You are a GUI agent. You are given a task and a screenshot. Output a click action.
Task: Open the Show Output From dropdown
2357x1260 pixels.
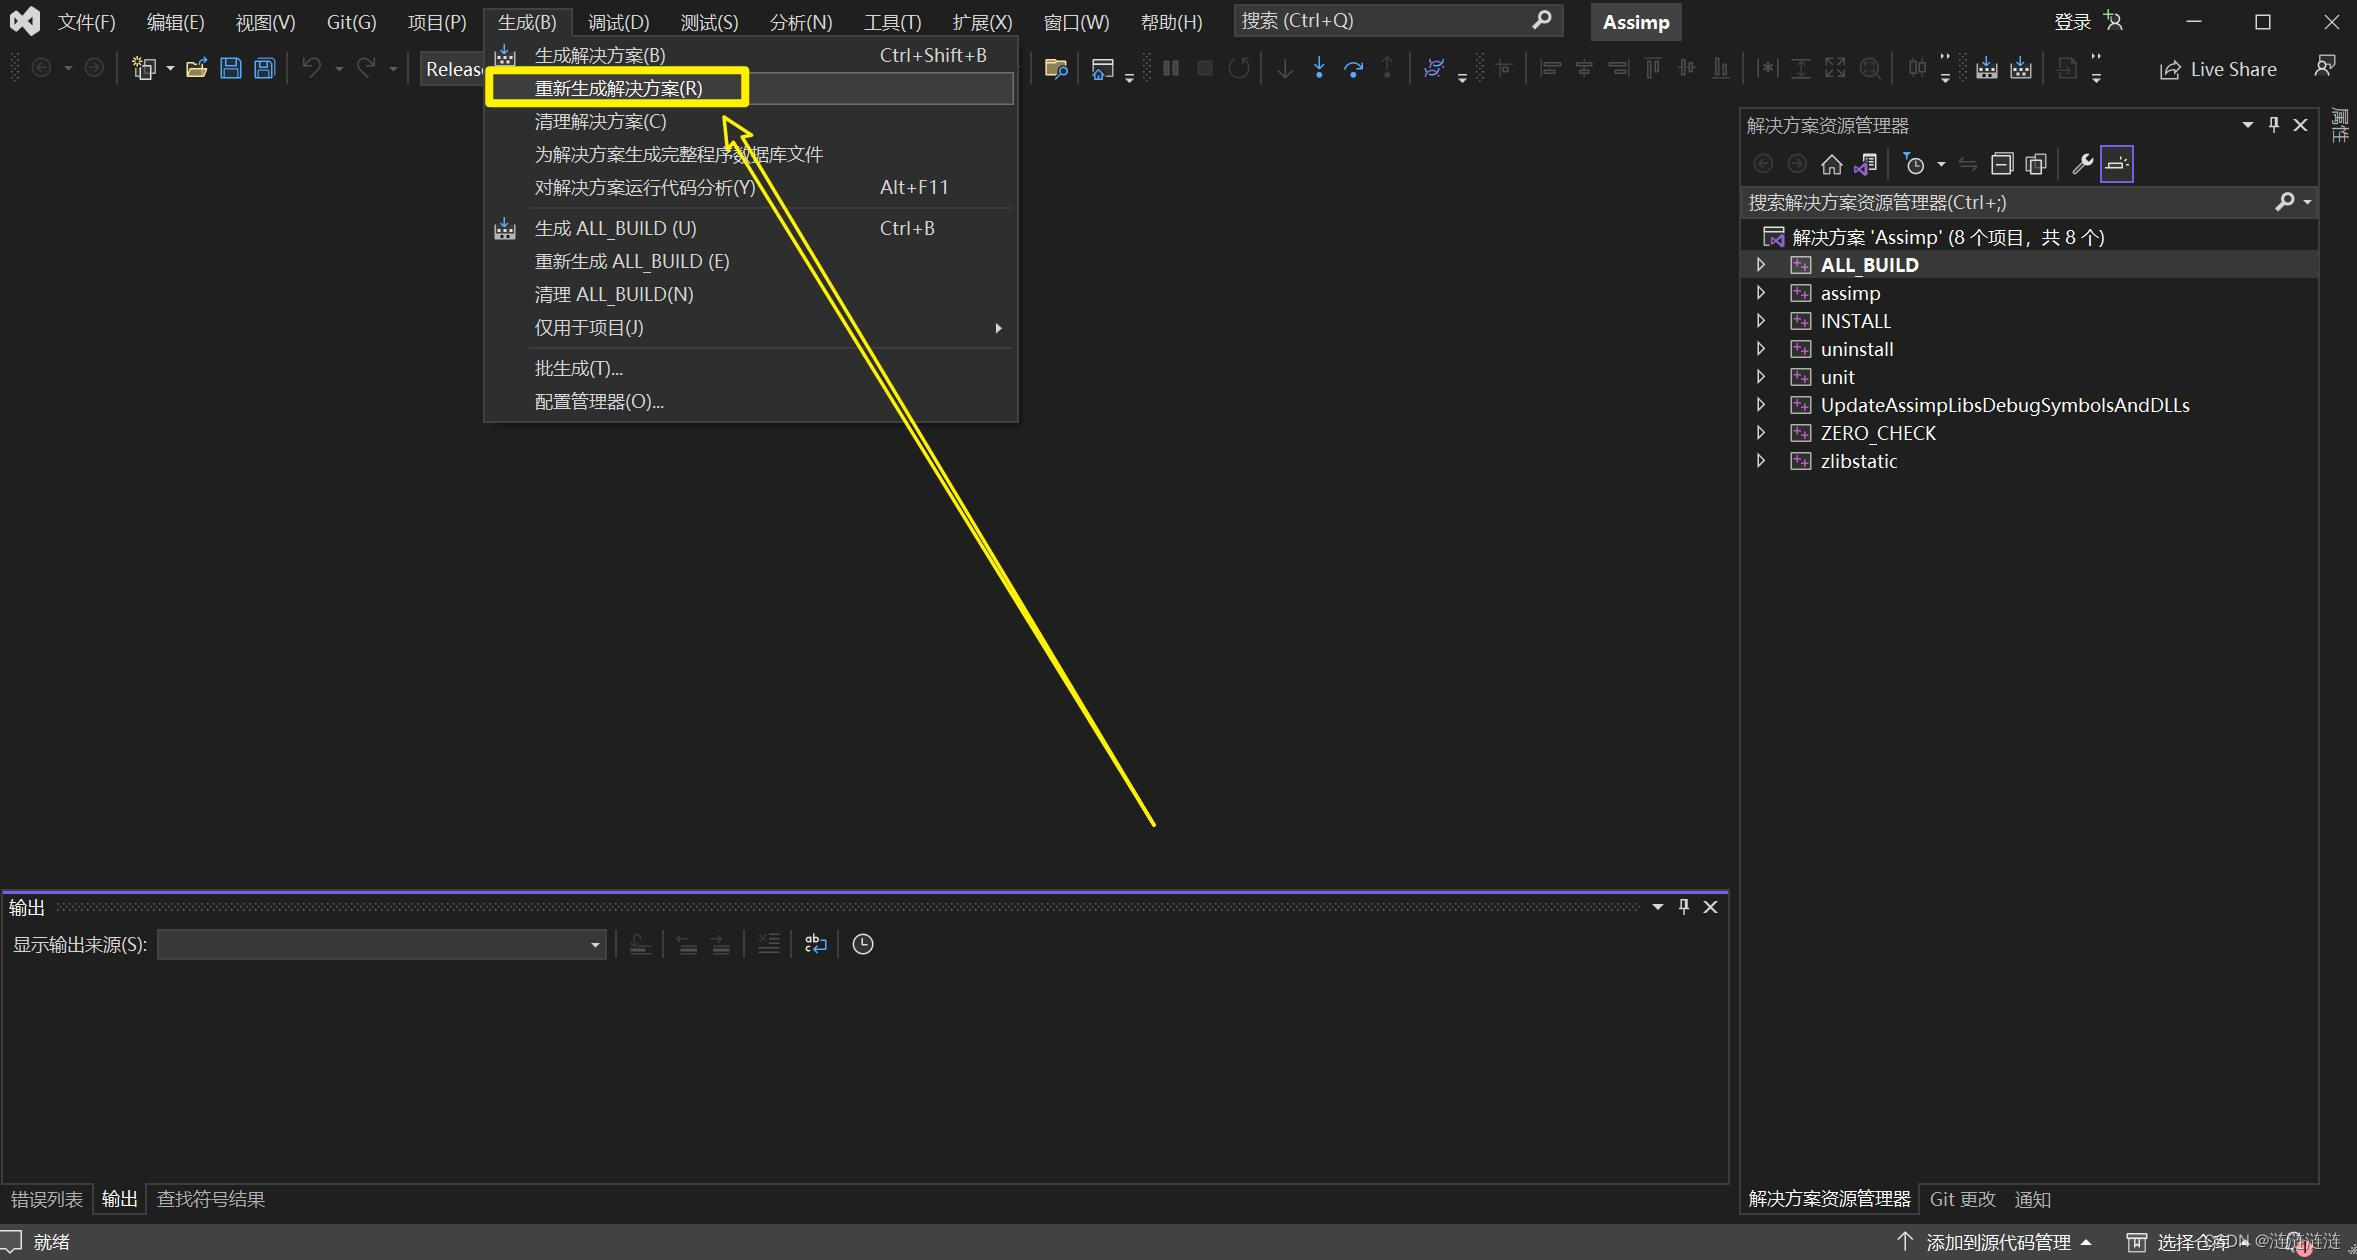[595, 944]
